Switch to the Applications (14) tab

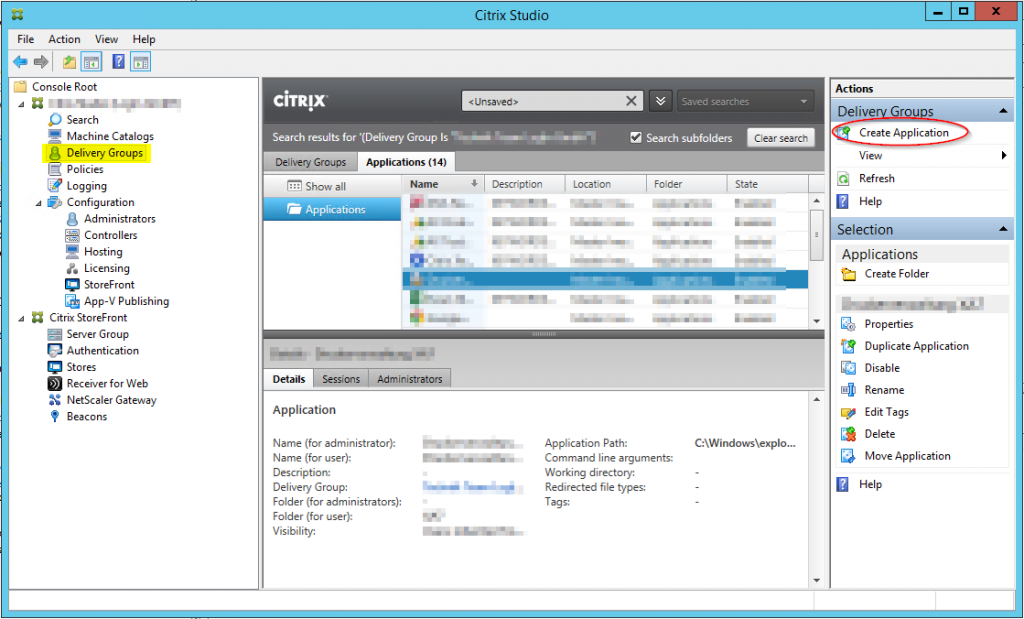[x=406, y=162]
